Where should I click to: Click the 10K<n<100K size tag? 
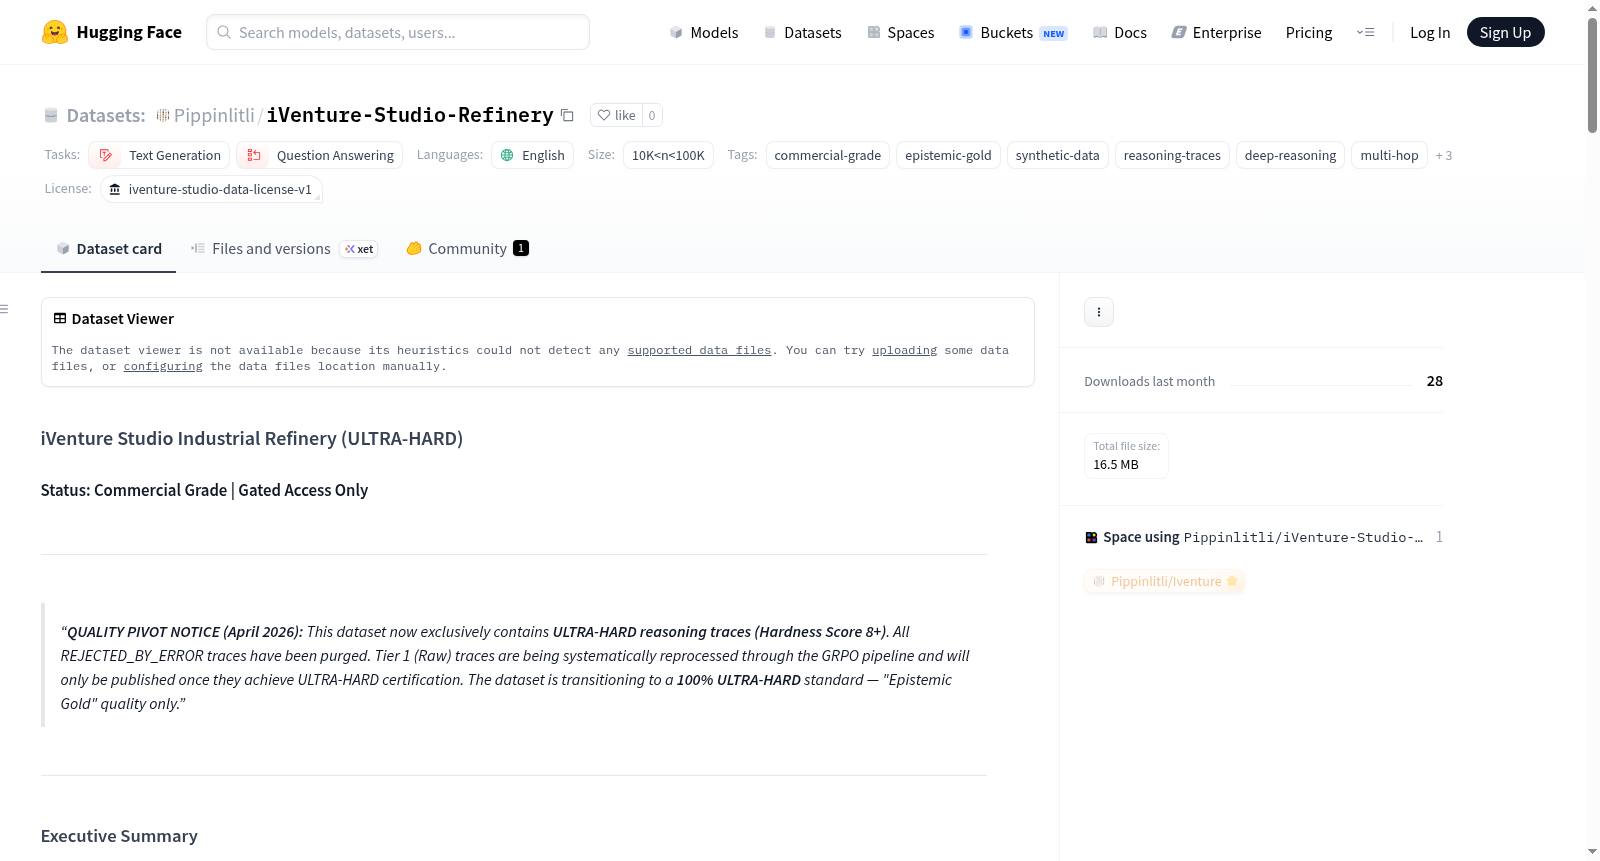tap(668, 155)
